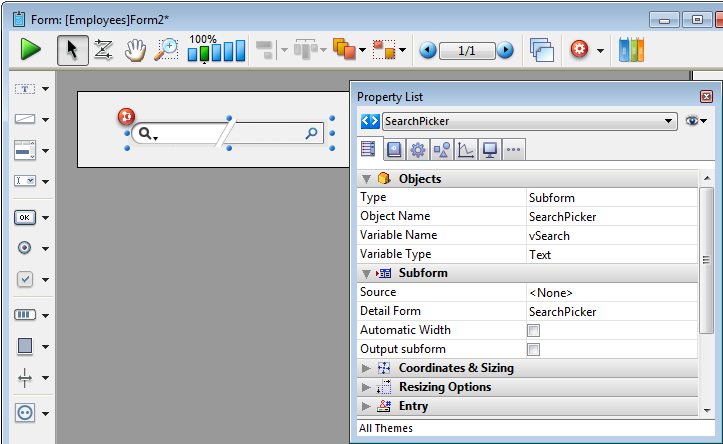Image resolution: width=723 pixels, height=444 pixels.
Task: Activate the hand move tool
Action: (x=135, y=50)
